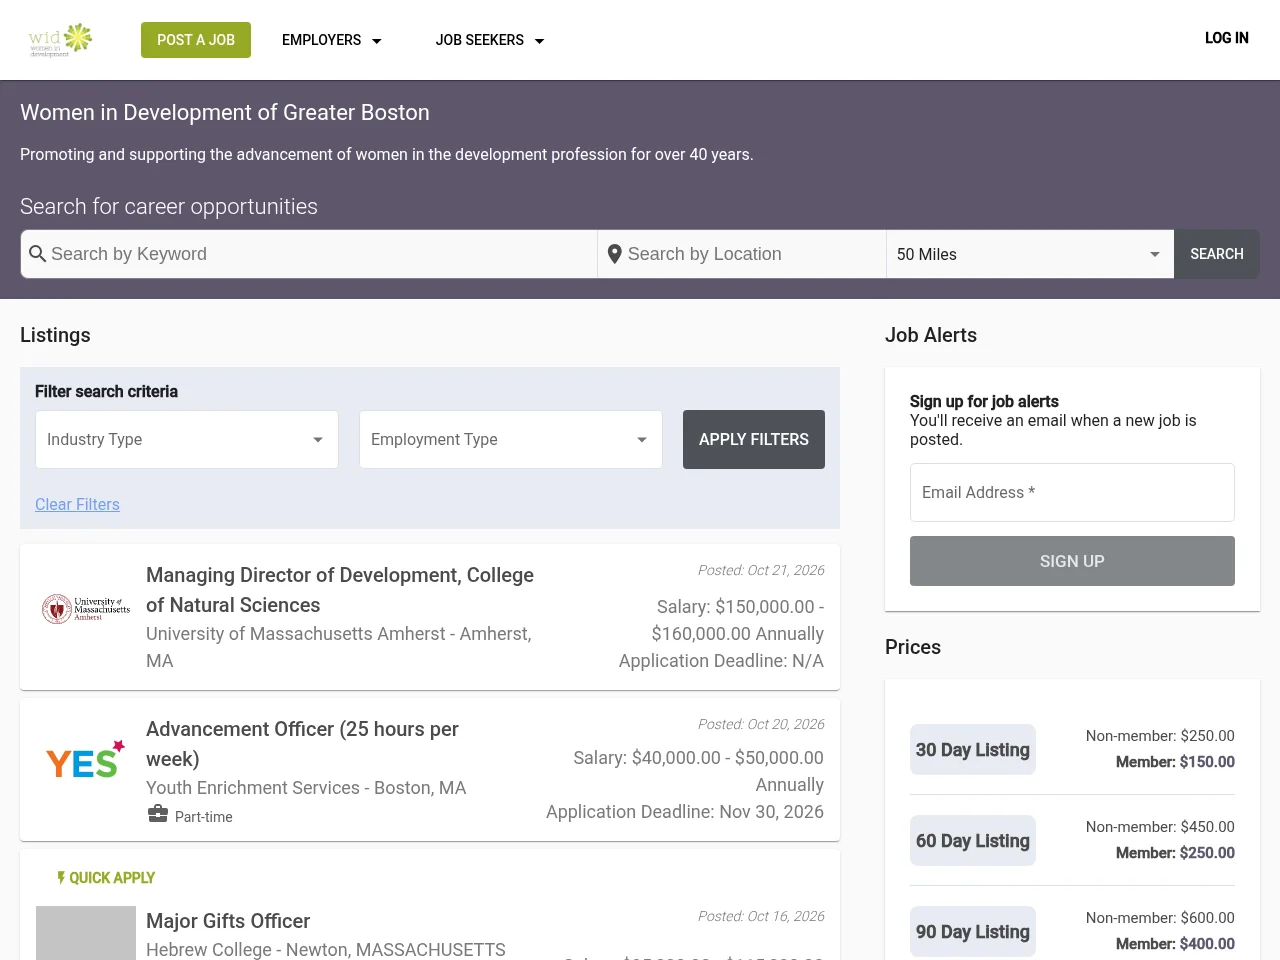Viewport: 1280px width, 960px height.
Task: Click the Log In link
Action: (x=1227, y=38)
